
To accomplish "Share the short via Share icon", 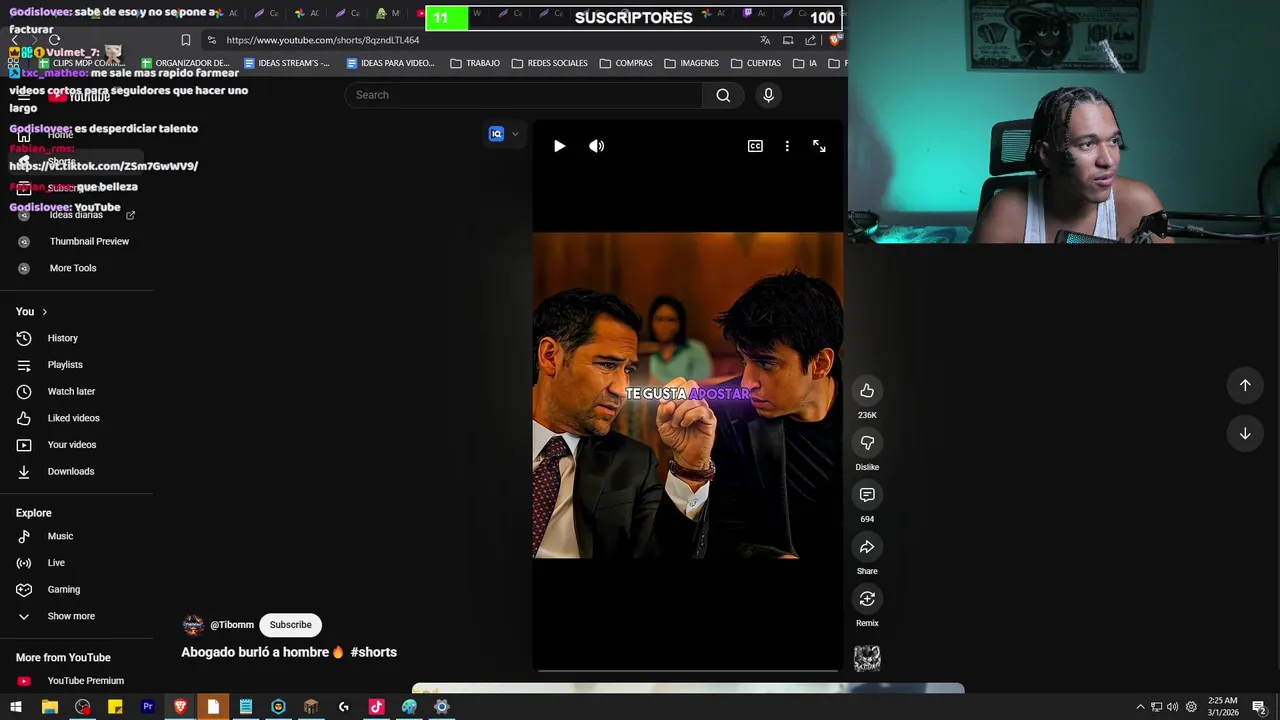I will coord(867,547).
